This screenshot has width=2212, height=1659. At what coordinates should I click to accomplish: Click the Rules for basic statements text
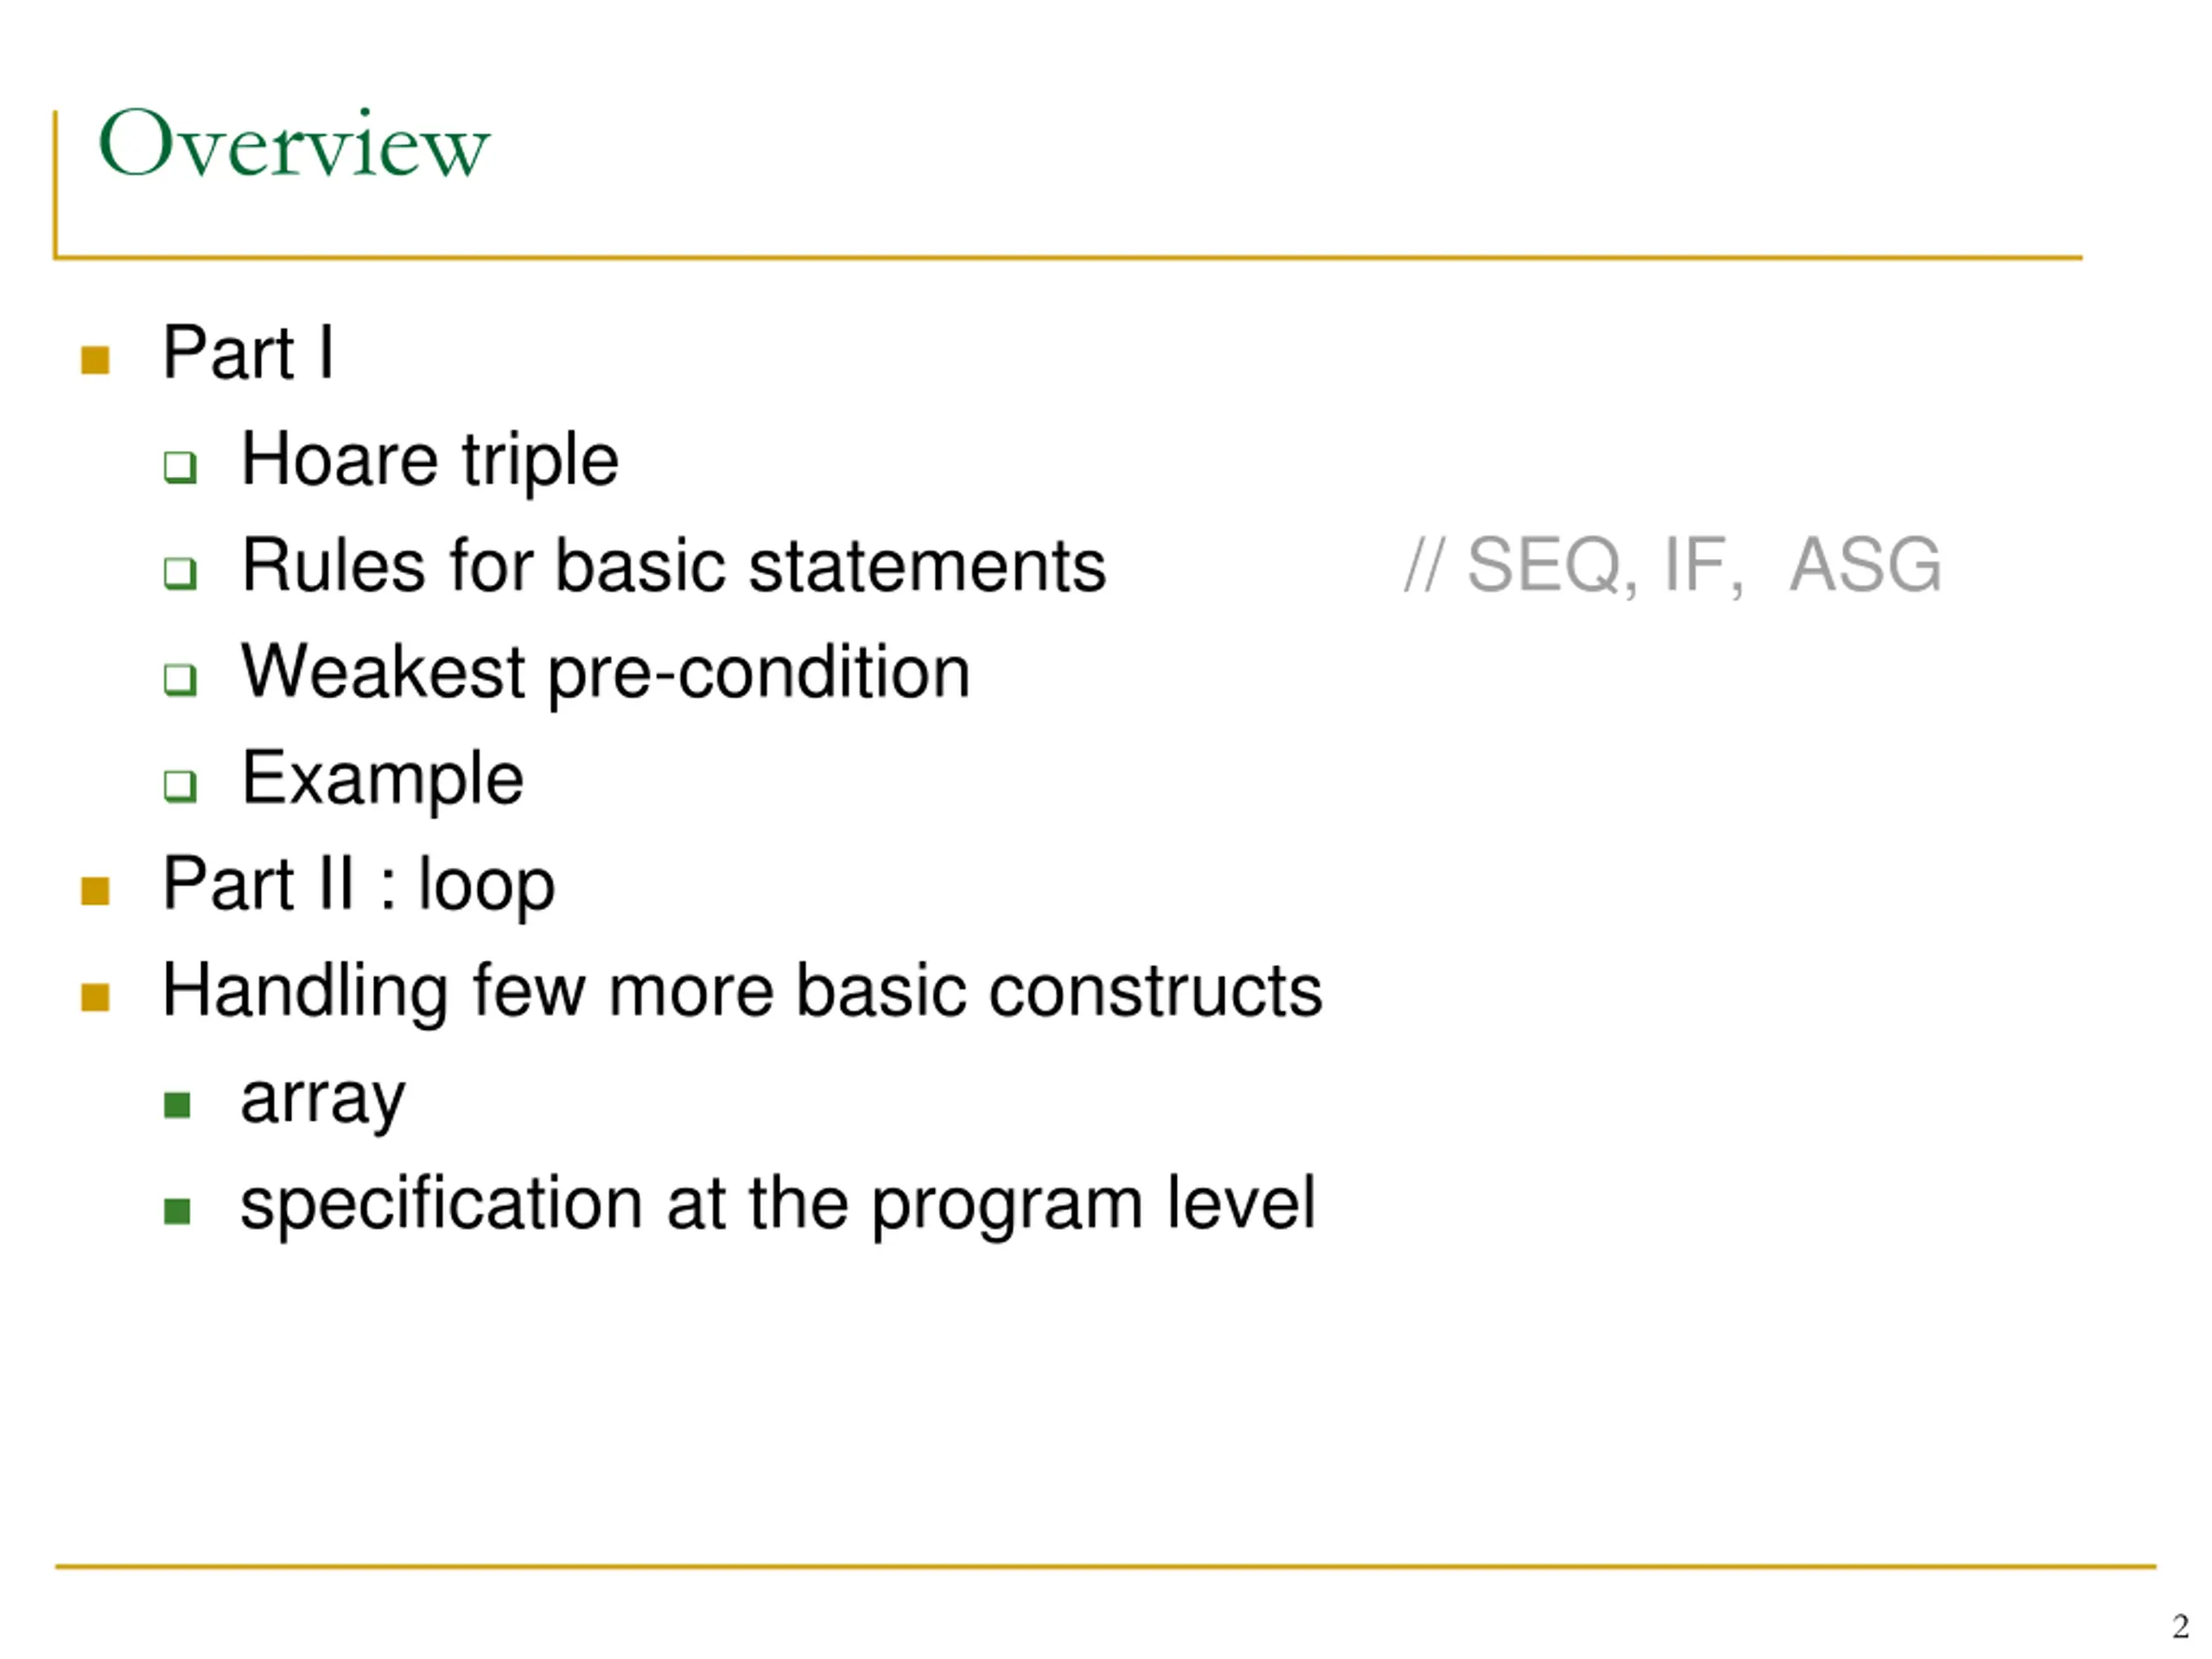pyautogui.click(x=674, y=565)
